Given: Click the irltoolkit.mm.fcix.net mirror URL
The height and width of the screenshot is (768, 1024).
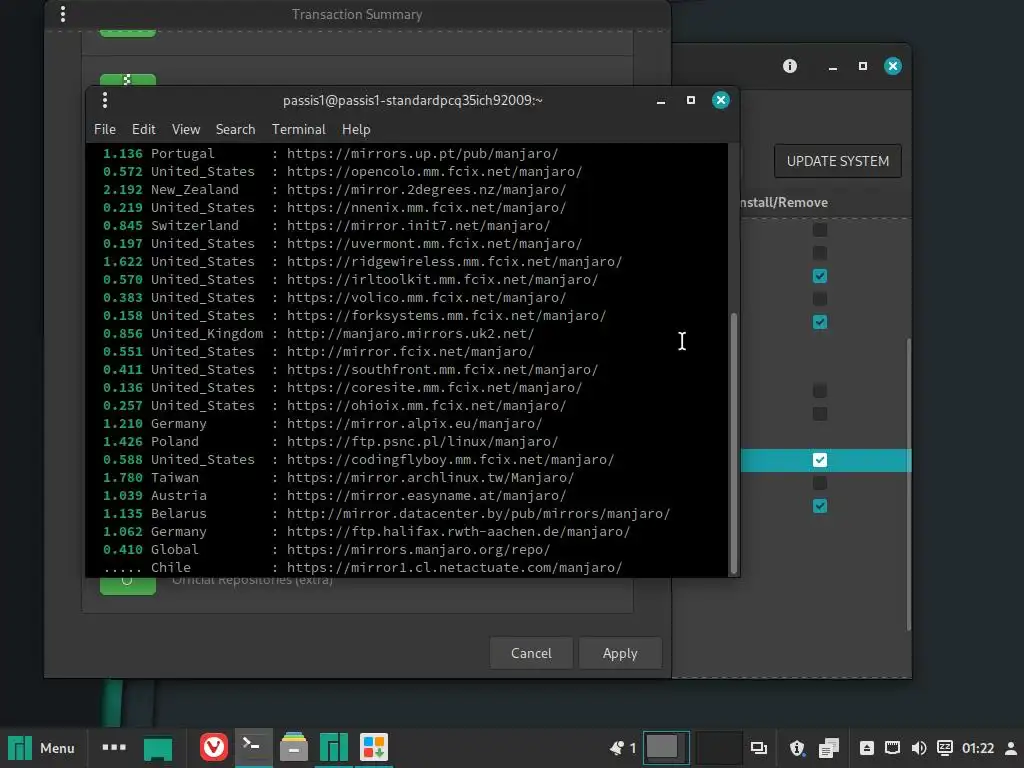Looking at the screenshot, I should pyautogui.click(x=442, y=280).
